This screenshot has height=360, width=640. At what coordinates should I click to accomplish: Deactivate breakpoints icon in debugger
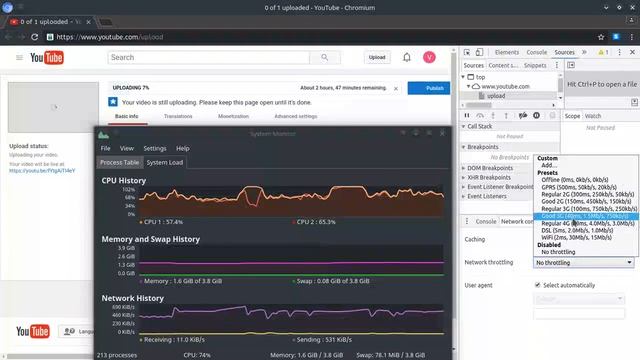point(522,116)
